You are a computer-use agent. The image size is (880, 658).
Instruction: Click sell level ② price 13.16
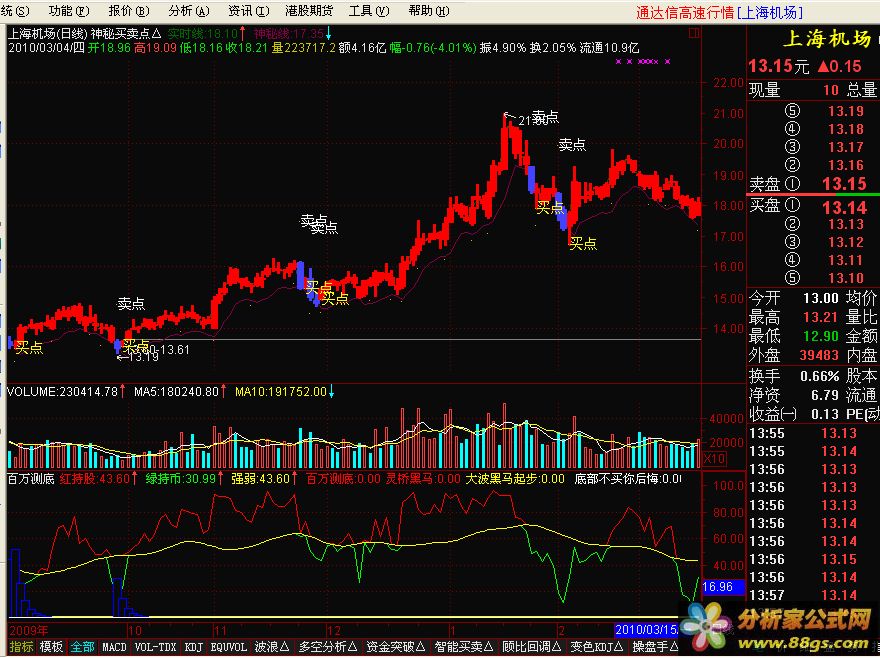point(846,165)
